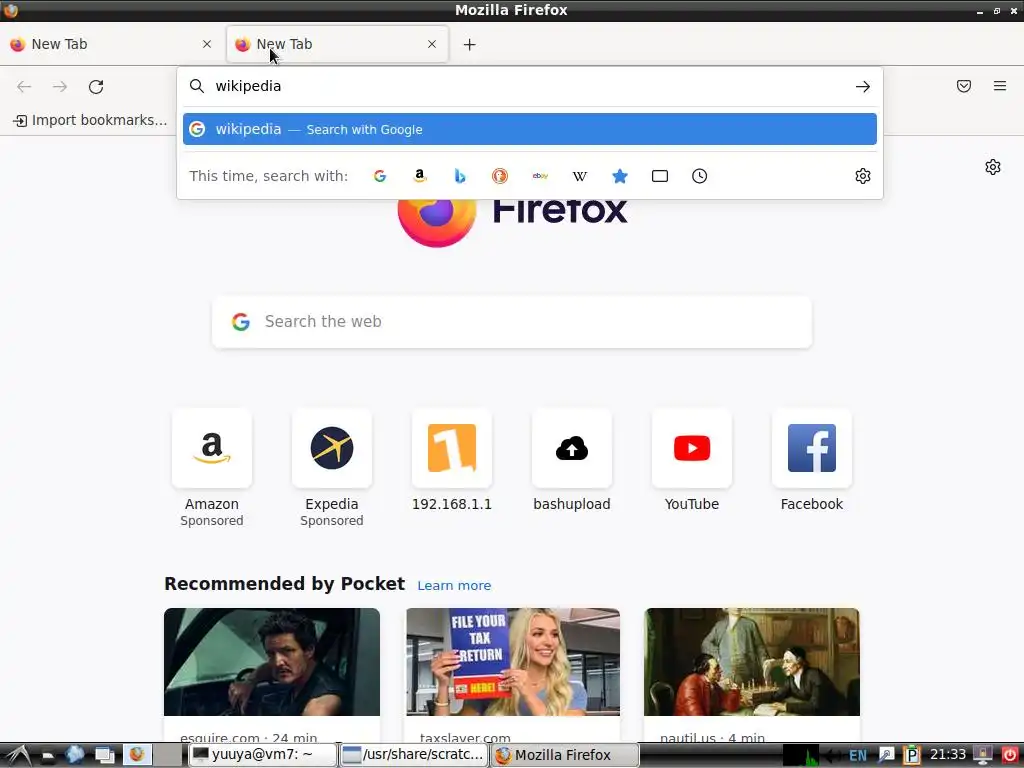The height and width of the screenshot is (768, 1024).
Task: Search this time with eBay icon
Action: click(x=540, y=176)
